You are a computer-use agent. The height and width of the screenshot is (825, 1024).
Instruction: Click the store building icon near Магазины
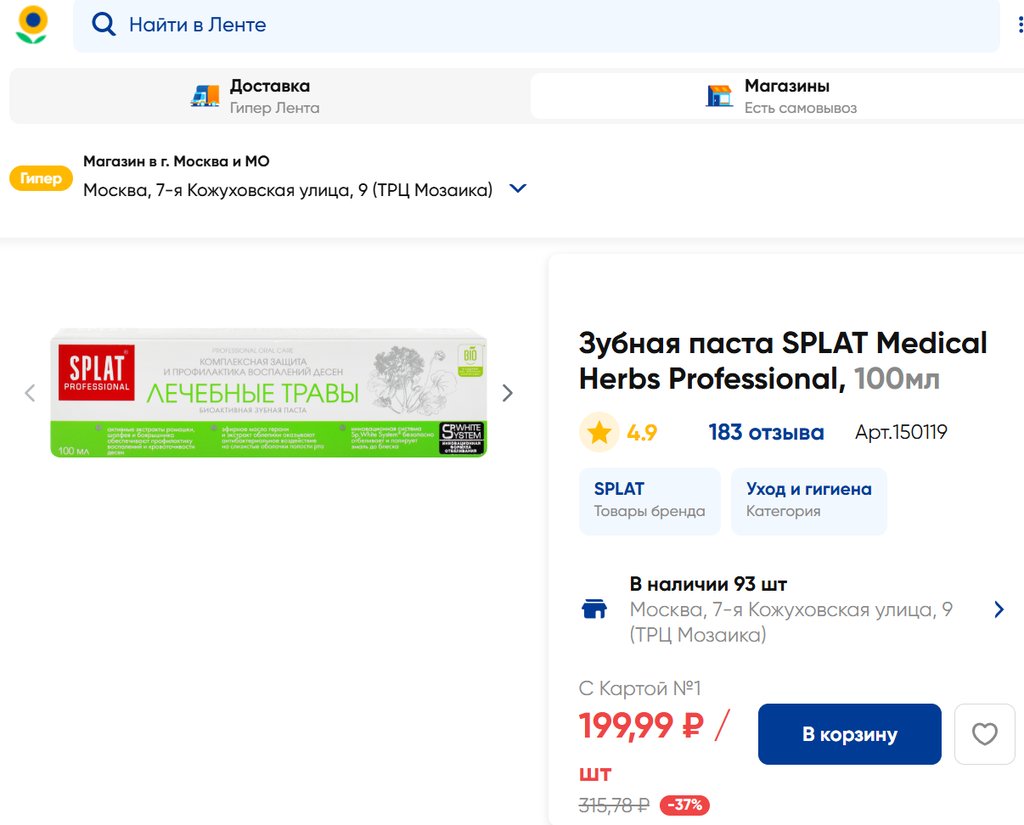point(719,96)
